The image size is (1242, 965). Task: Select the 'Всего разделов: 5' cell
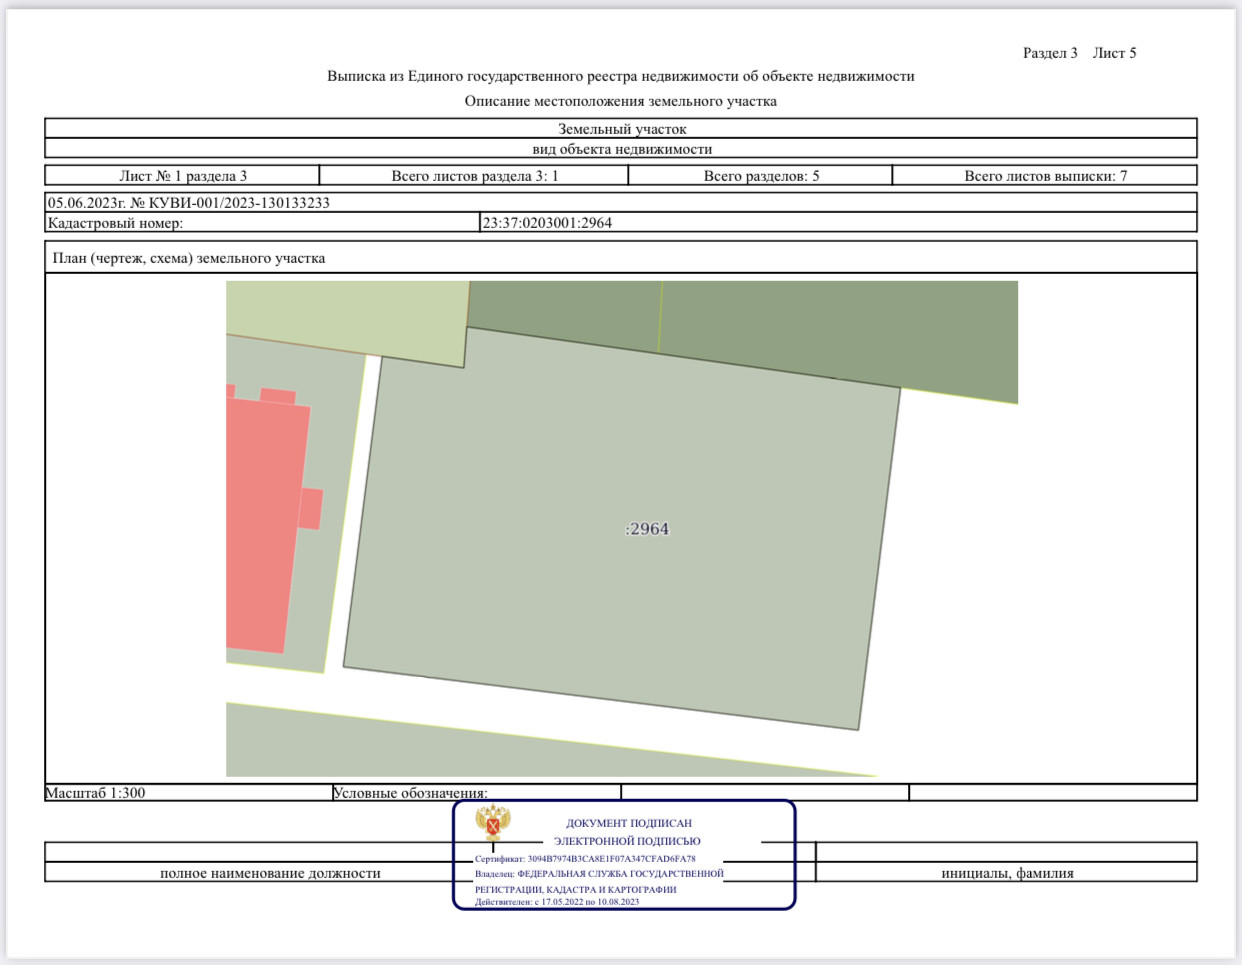(x=761, y=176)
